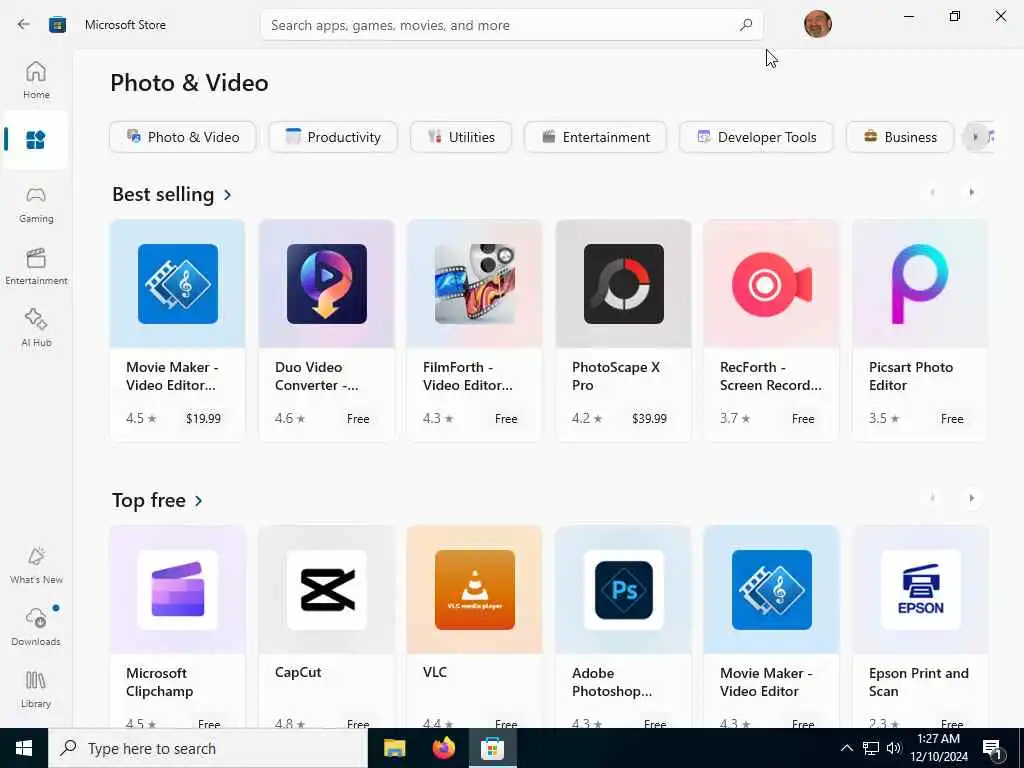Select the Photo & Video category chip
The image size is (1024, 768).
183,137
